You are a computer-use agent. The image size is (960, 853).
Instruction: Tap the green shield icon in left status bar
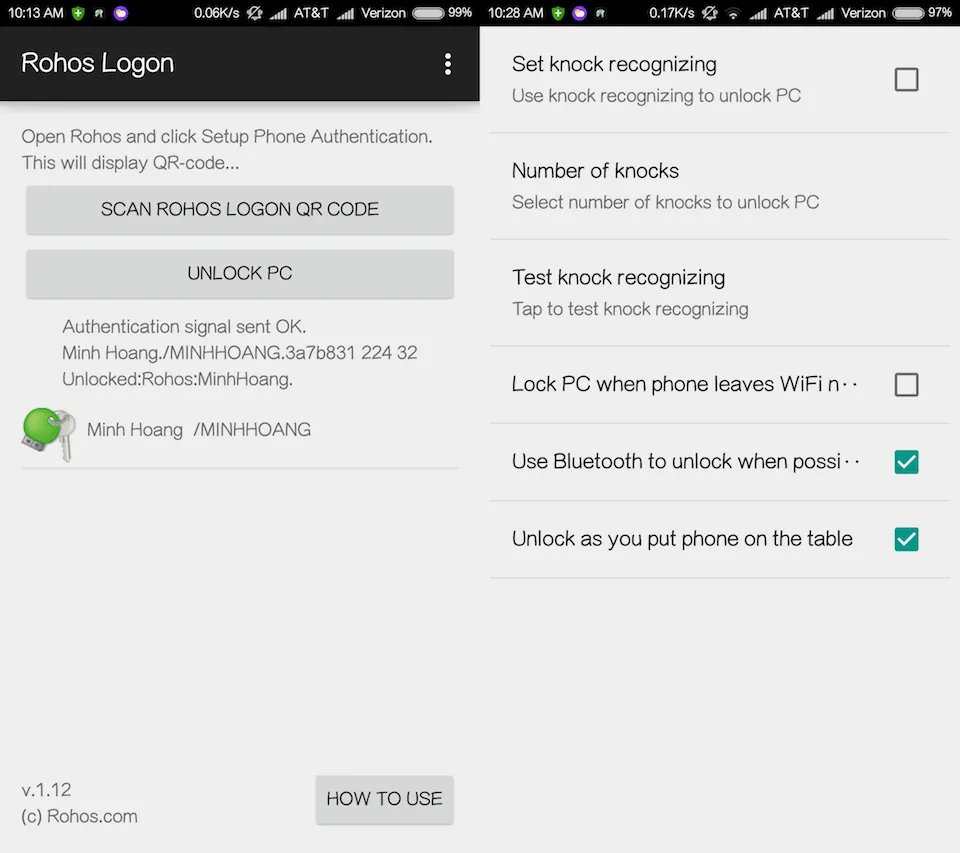(x=78, y=13)
